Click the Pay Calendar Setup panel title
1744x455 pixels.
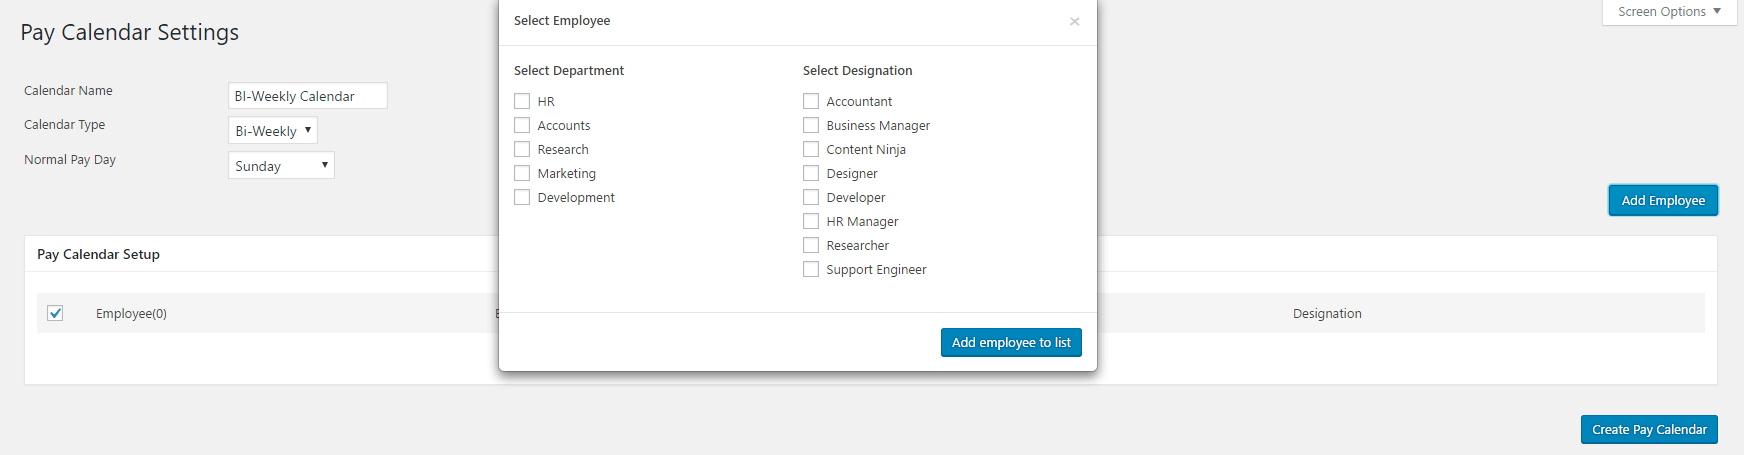point(98,254)
